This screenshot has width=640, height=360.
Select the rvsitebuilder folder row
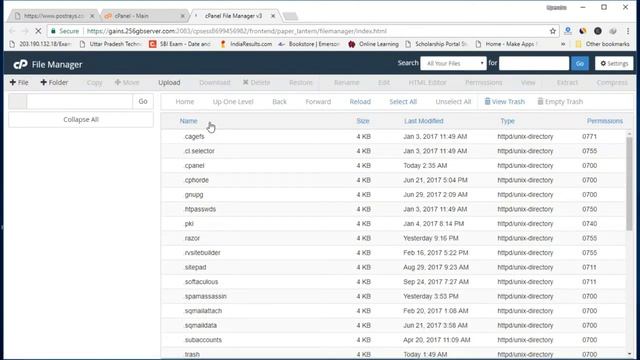[393, 253]
